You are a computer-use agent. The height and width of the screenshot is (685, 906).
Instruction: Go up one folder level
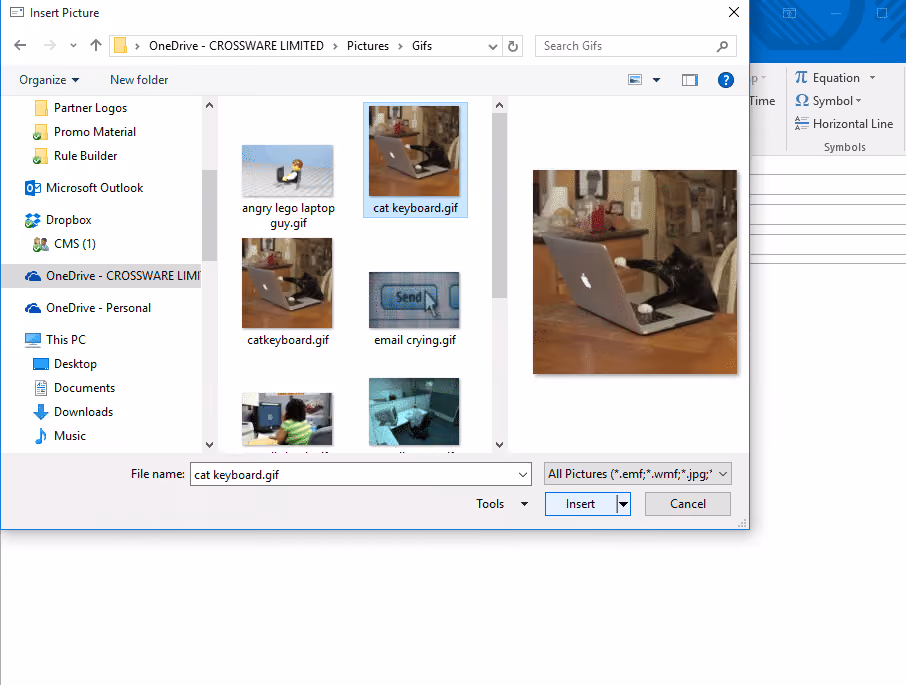pyautogui.click(x=96, y=46)
